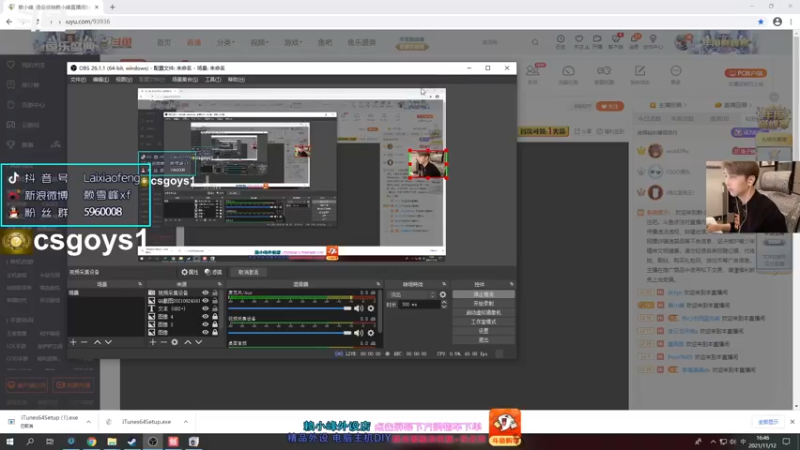This screenshot has height=450, width=800.
Task: Bookmark this page with the star icon
Action: [761, 21]
